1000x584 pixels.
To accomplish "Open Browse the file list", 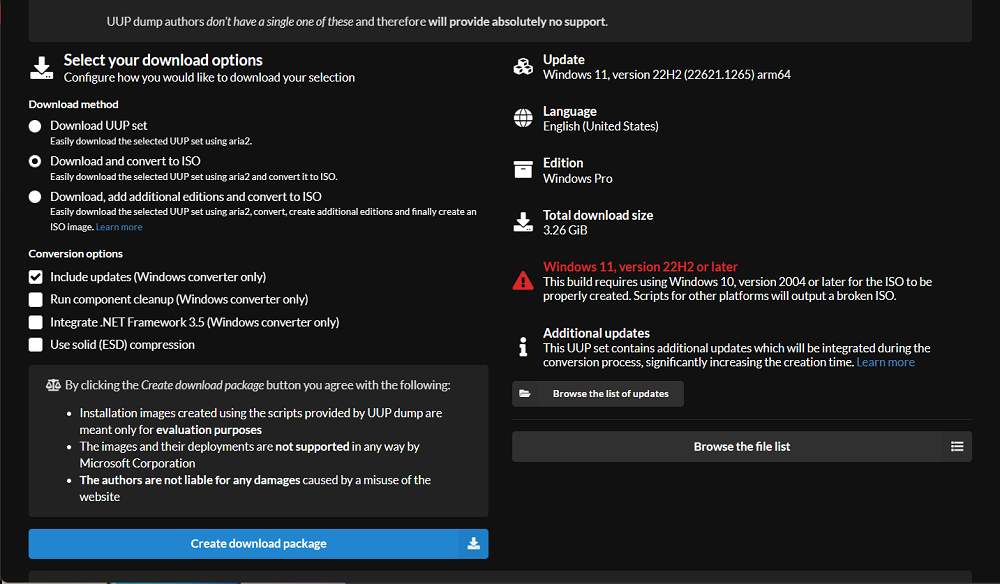I will coord(742,447).
